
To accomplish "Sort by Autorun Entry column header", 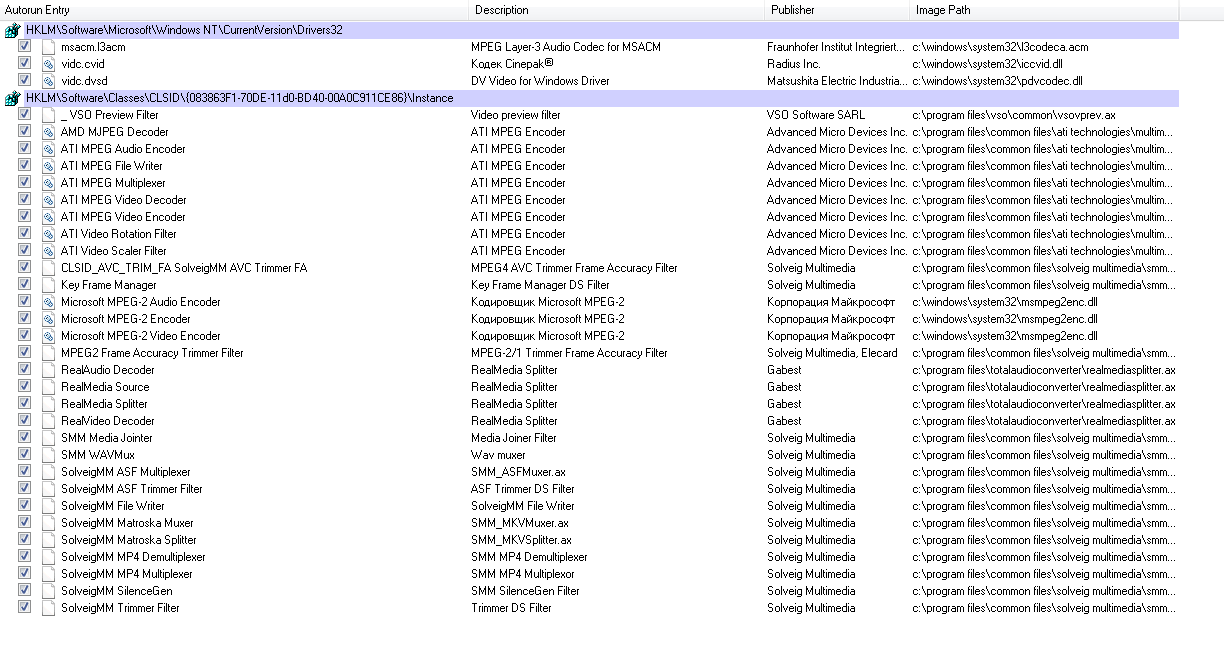I will point(234,10).
